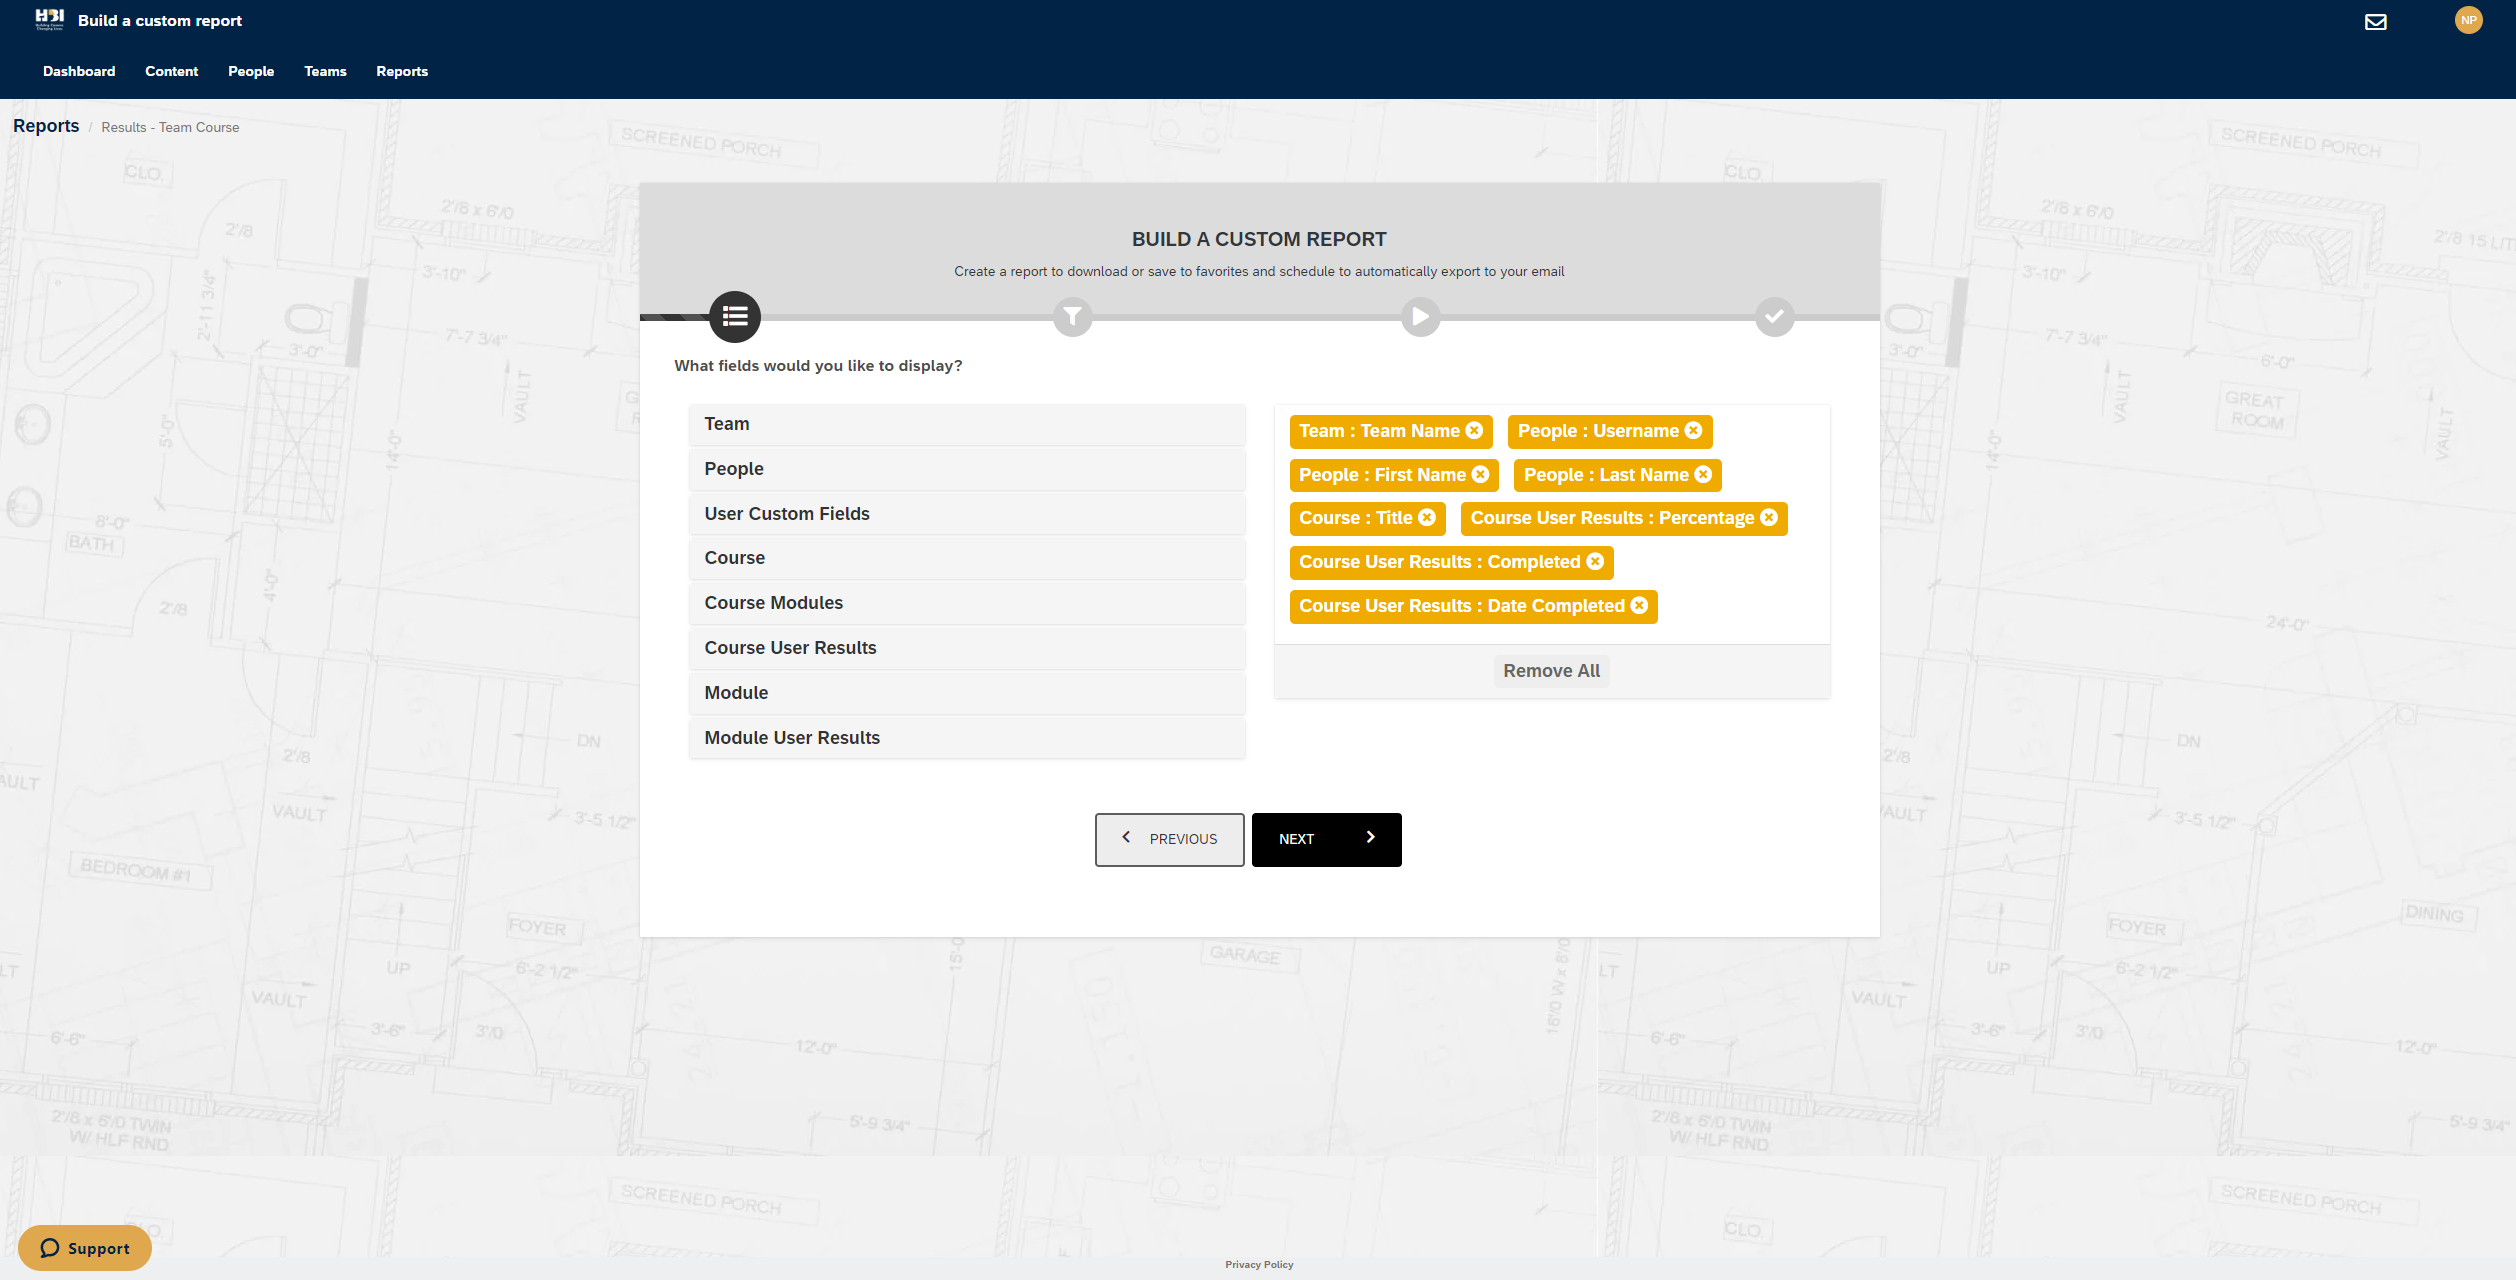Jump to the filter funnel step
Screen dimensions: 2516x1280
pos(1072,317)
